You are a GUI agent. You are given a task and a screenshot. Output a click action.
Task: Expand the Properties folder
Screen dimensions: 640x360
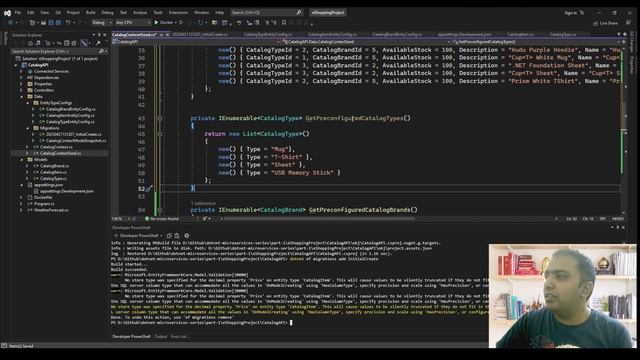pyautogui.click(x=21, y=84)
